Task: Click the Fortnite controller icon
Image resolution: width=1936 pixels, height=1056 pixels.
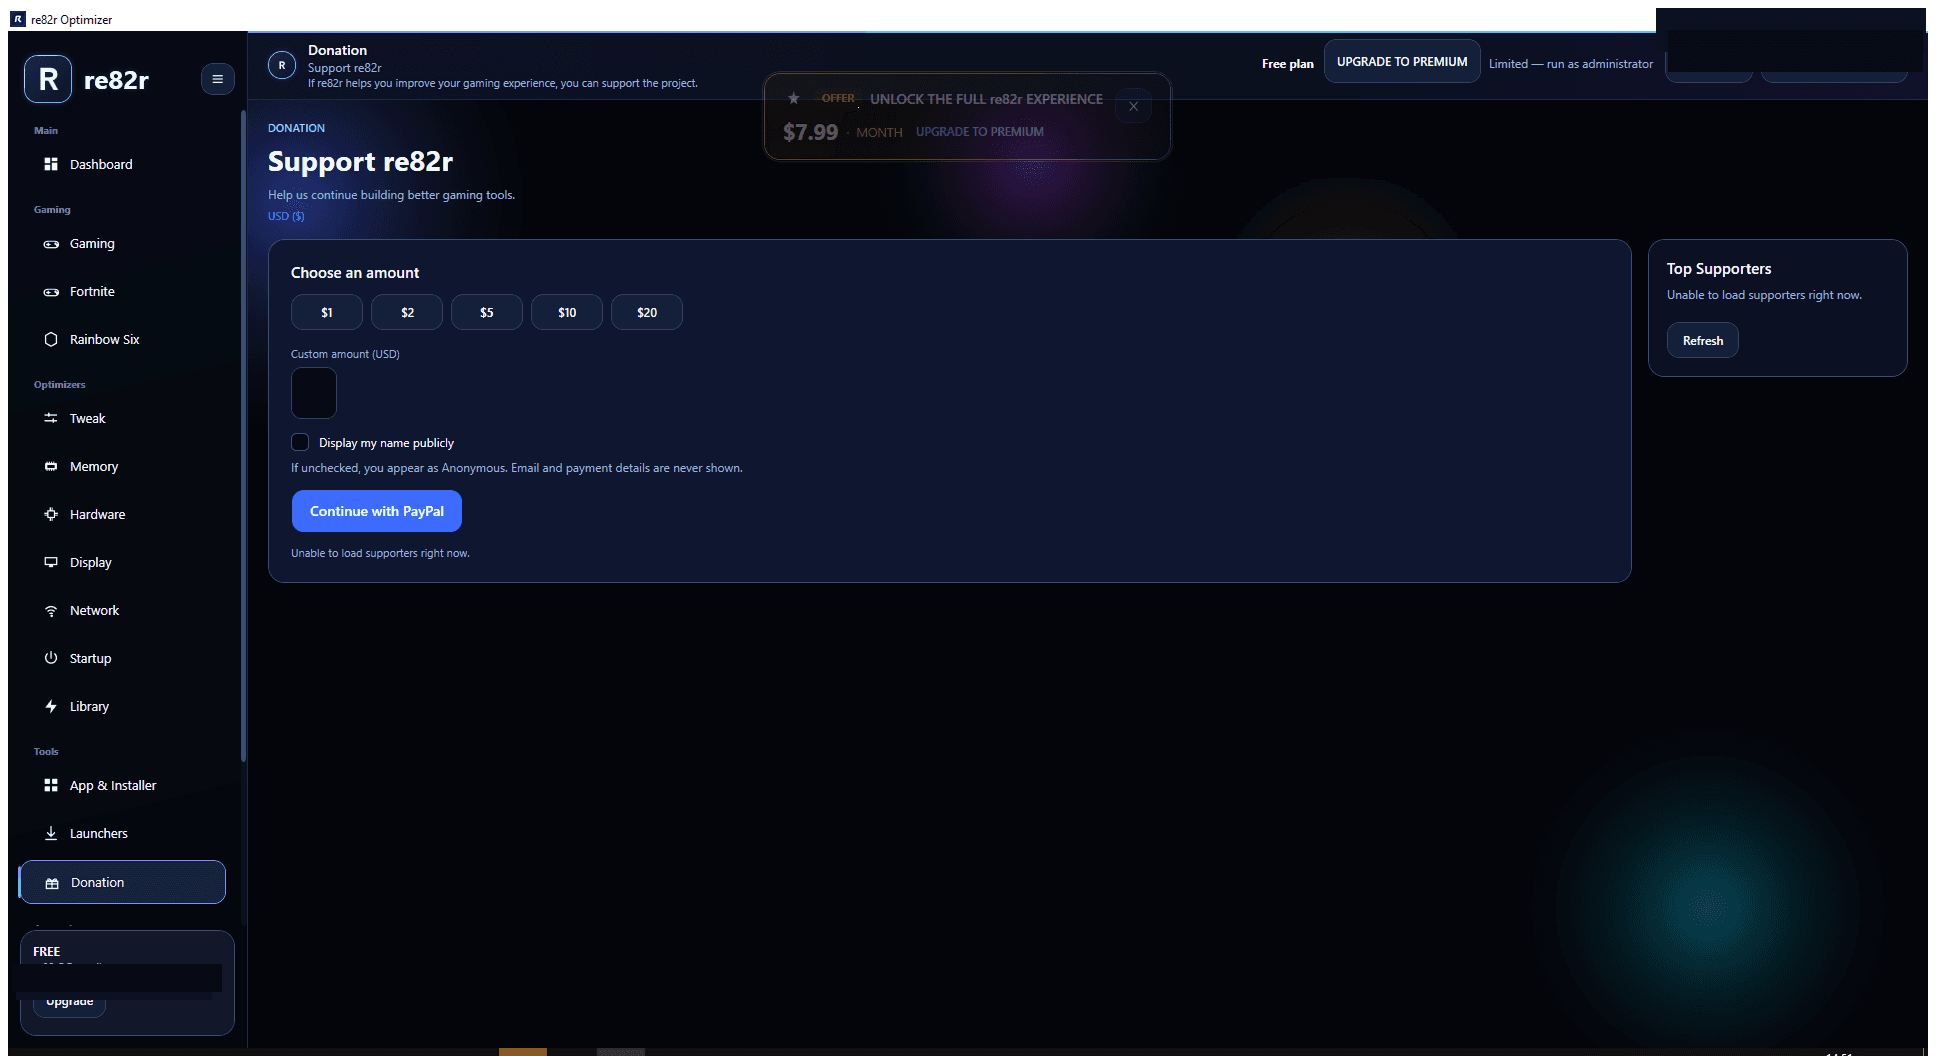Action: pyautogui.click(x=51, y=292)
